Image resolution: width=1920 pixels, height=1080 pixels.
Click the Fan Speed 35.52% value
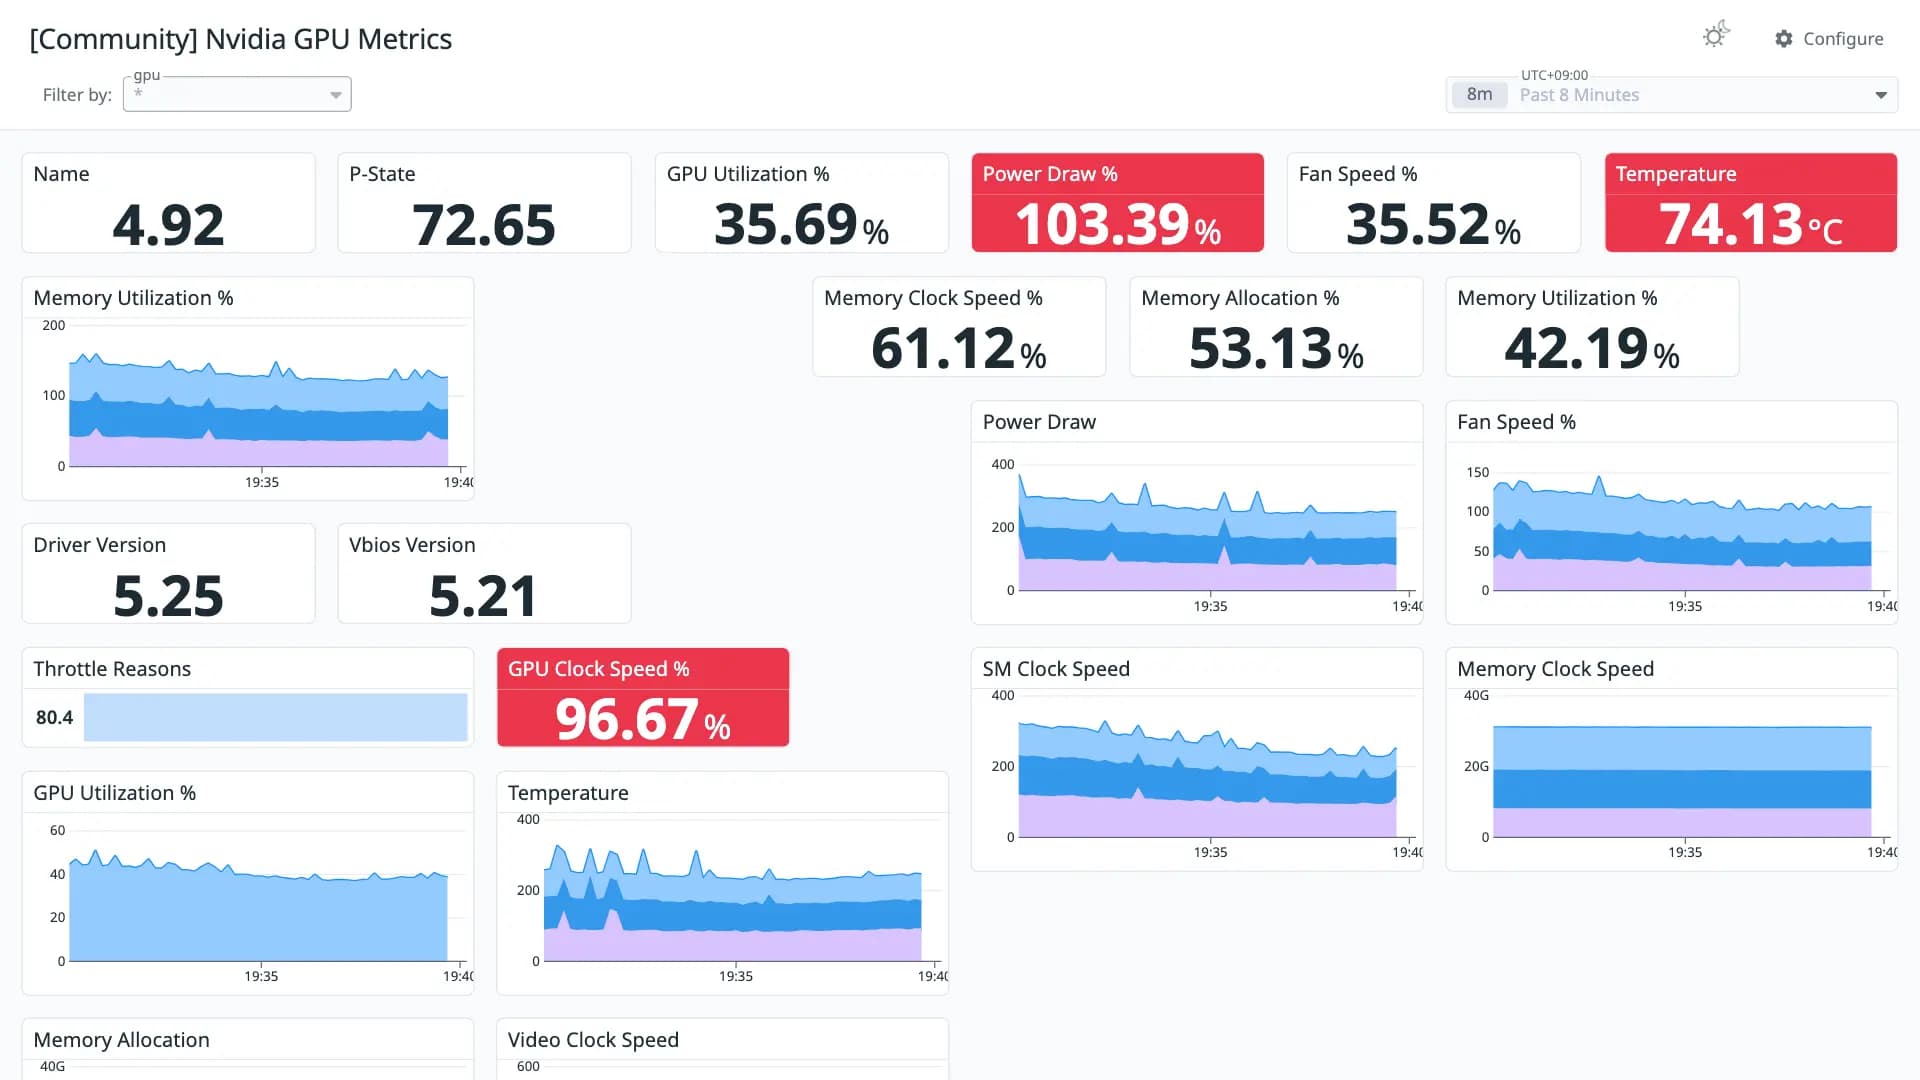pos(1433,225)
